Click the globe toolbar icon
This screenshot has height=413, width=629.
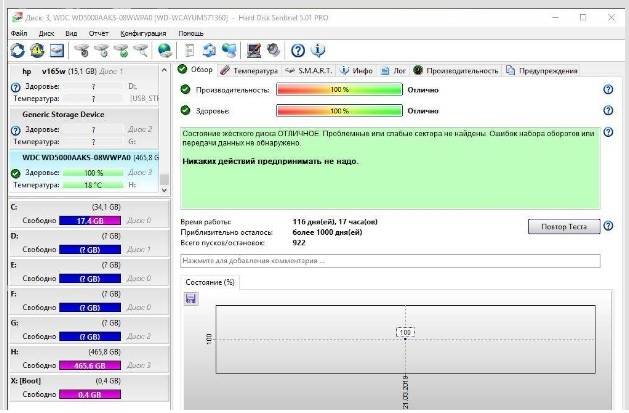click(165, 50)
